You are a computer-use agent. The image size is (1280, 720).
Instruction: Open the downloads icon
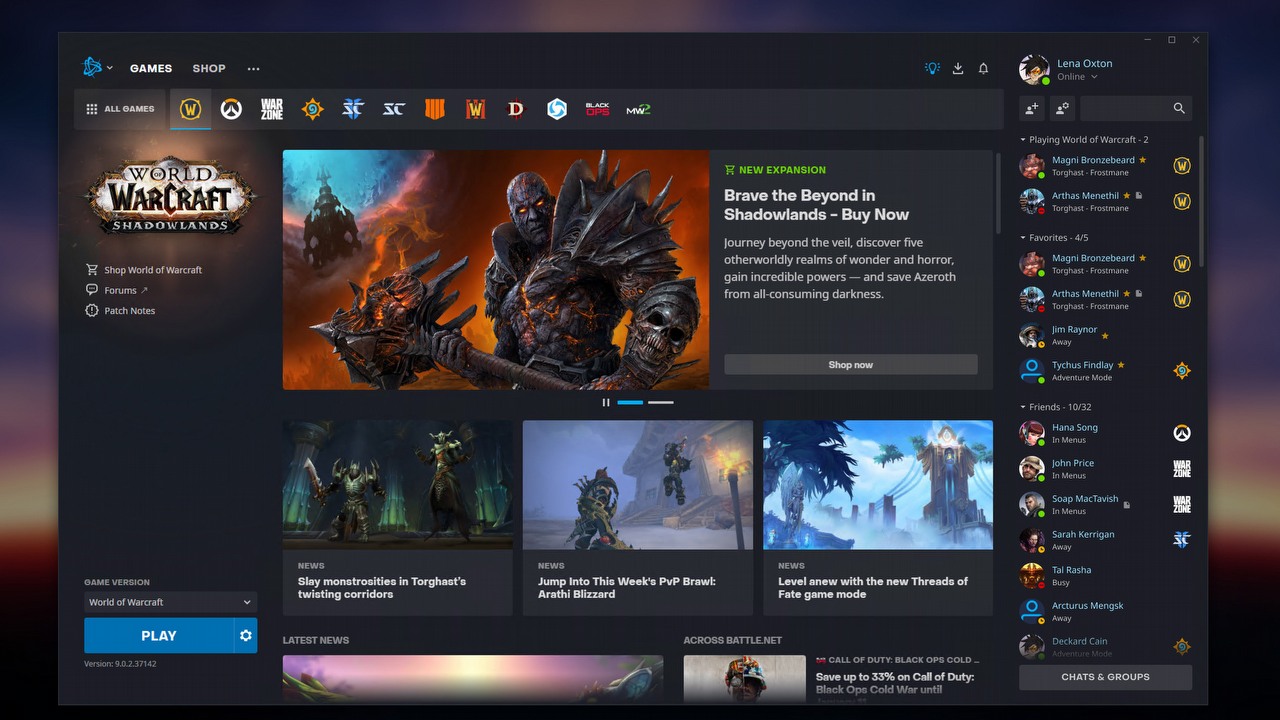pos(958,68)
